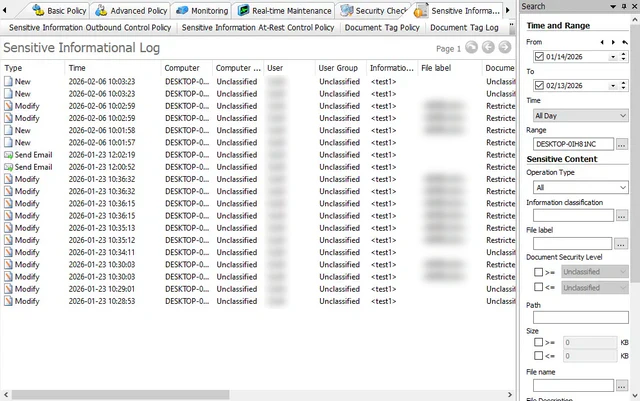This screenshot has width=640, height=401.
Task: Open Sensitive Information At-Rest Control Policy sub-tab
Action: point(258,27)
